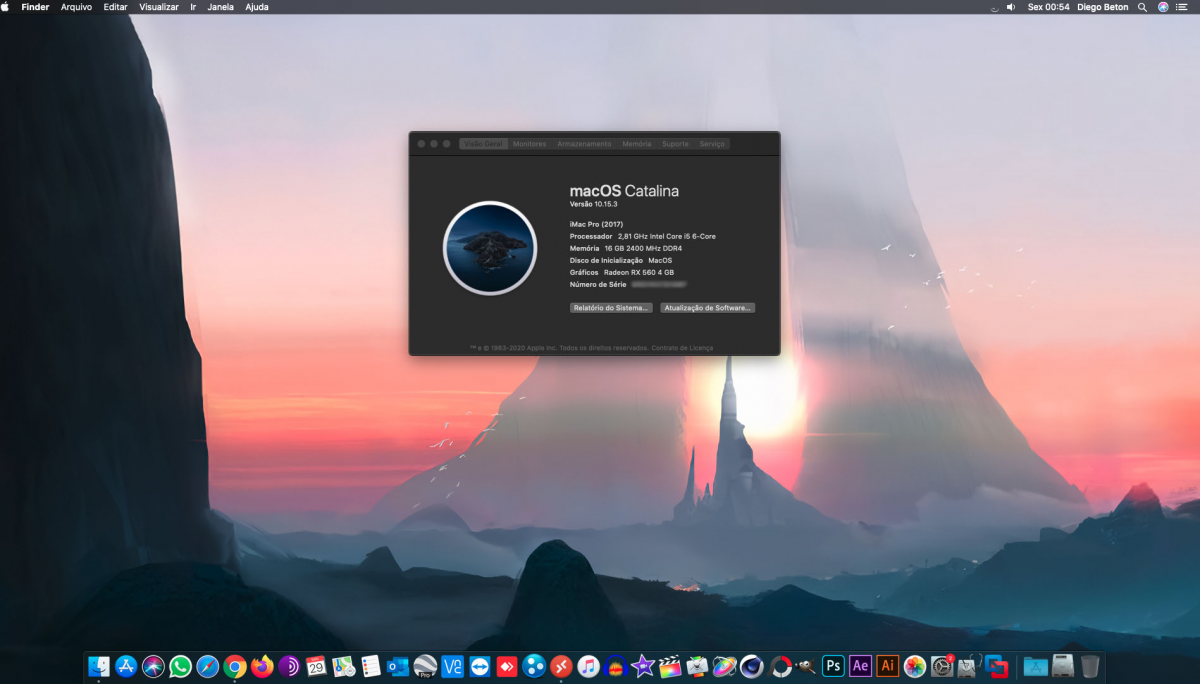Click the Versão 10.15.3 text
This screenshot has height=684, width=1200.
click(x=593, y=204)
